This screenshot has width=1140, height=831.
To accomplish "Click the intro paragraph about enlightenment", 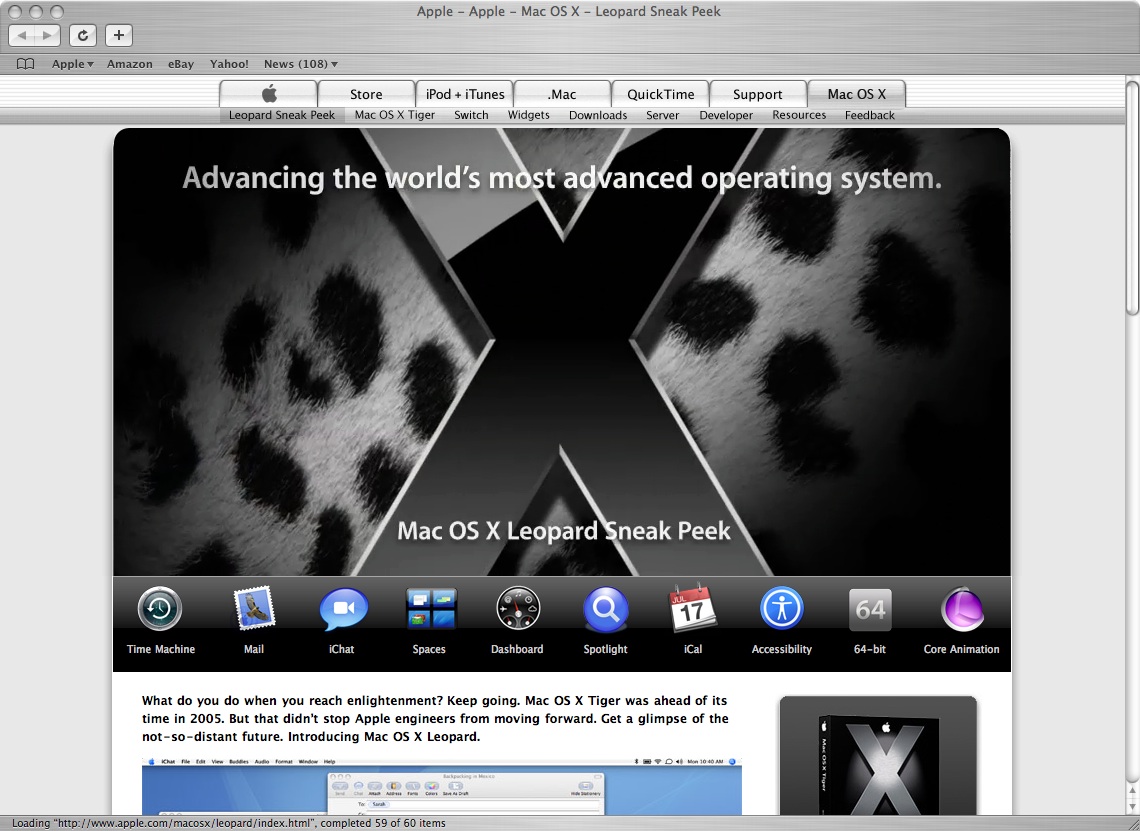I will pos(435,718).
